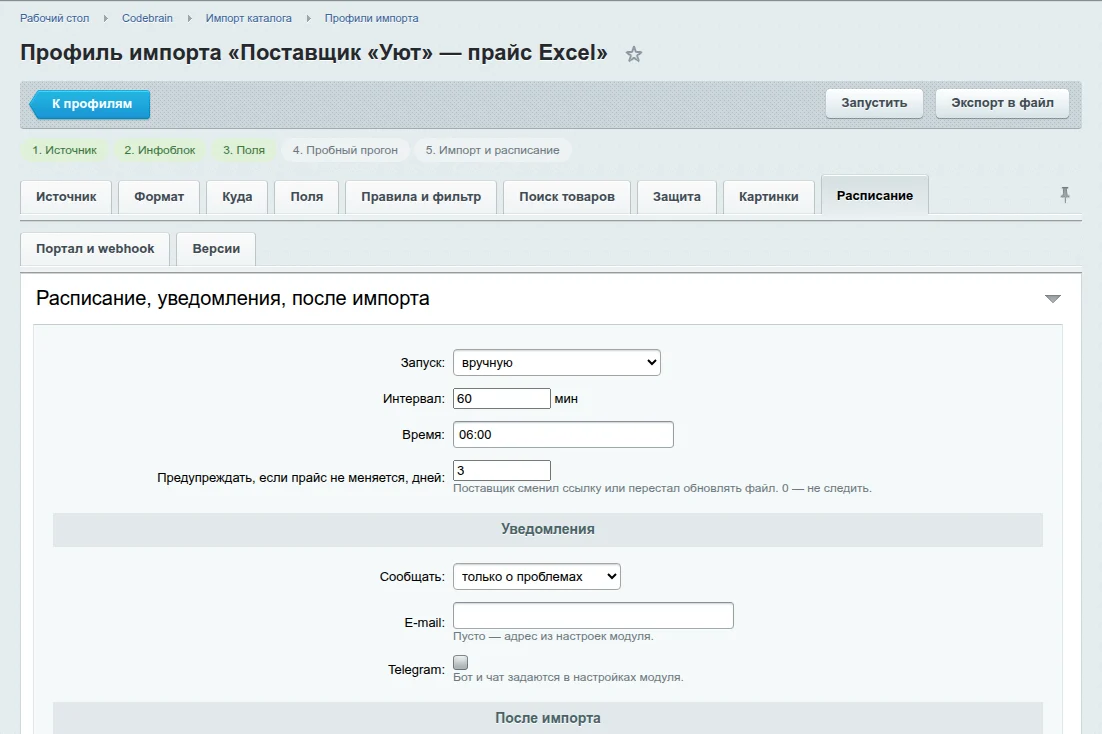Image resolution: width=1102 pixels, height=734 pixels.
Task: Follow the Импорт каталога breadcrumb
Action: (x=249, y=18)
